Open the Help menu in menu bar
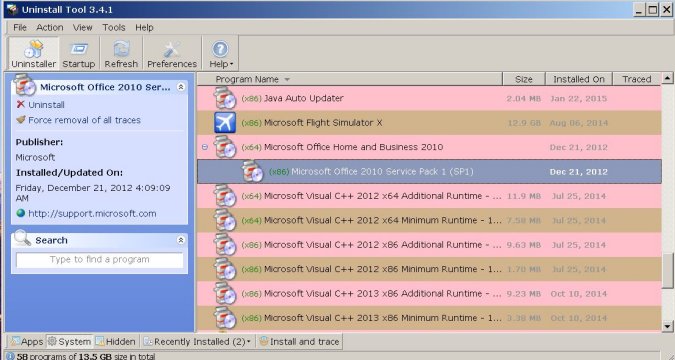675x360 pixels. [x=144, y=27]
